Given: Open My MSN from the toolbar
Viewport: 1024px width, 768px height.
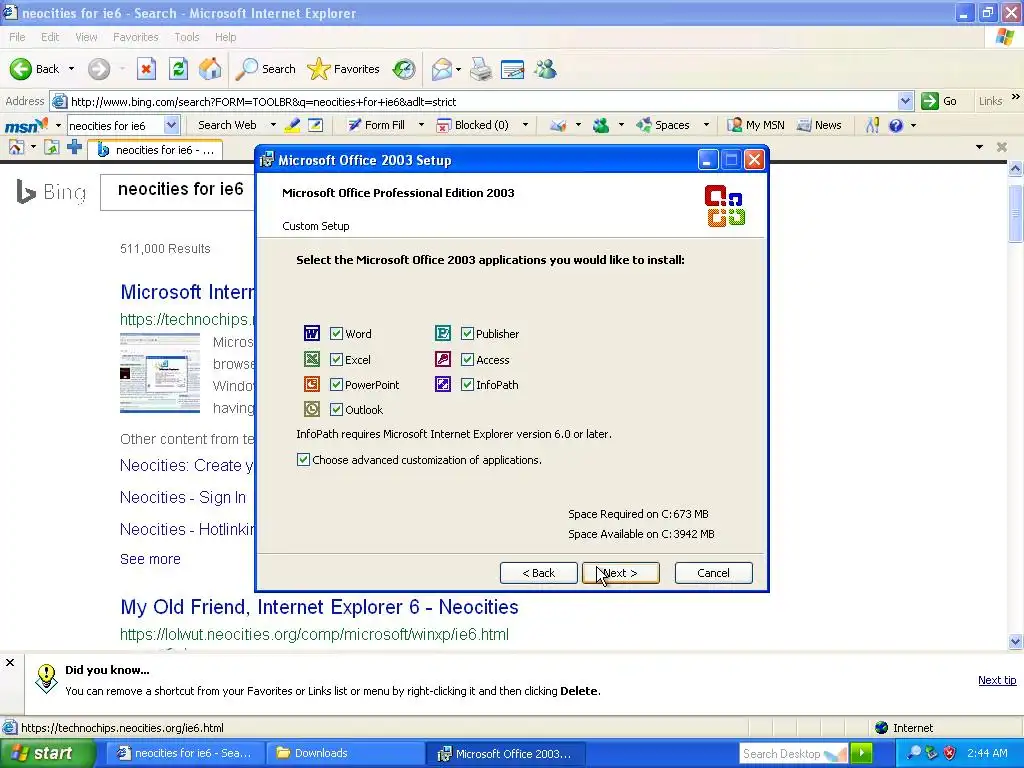Looking at the screenshot, I should (756, 125).
